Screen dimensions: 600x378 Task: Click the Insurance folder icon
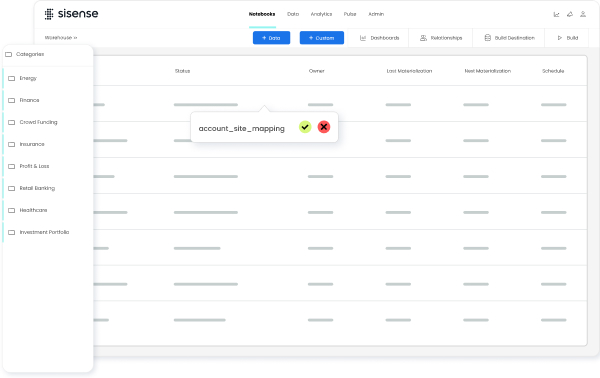11,144
